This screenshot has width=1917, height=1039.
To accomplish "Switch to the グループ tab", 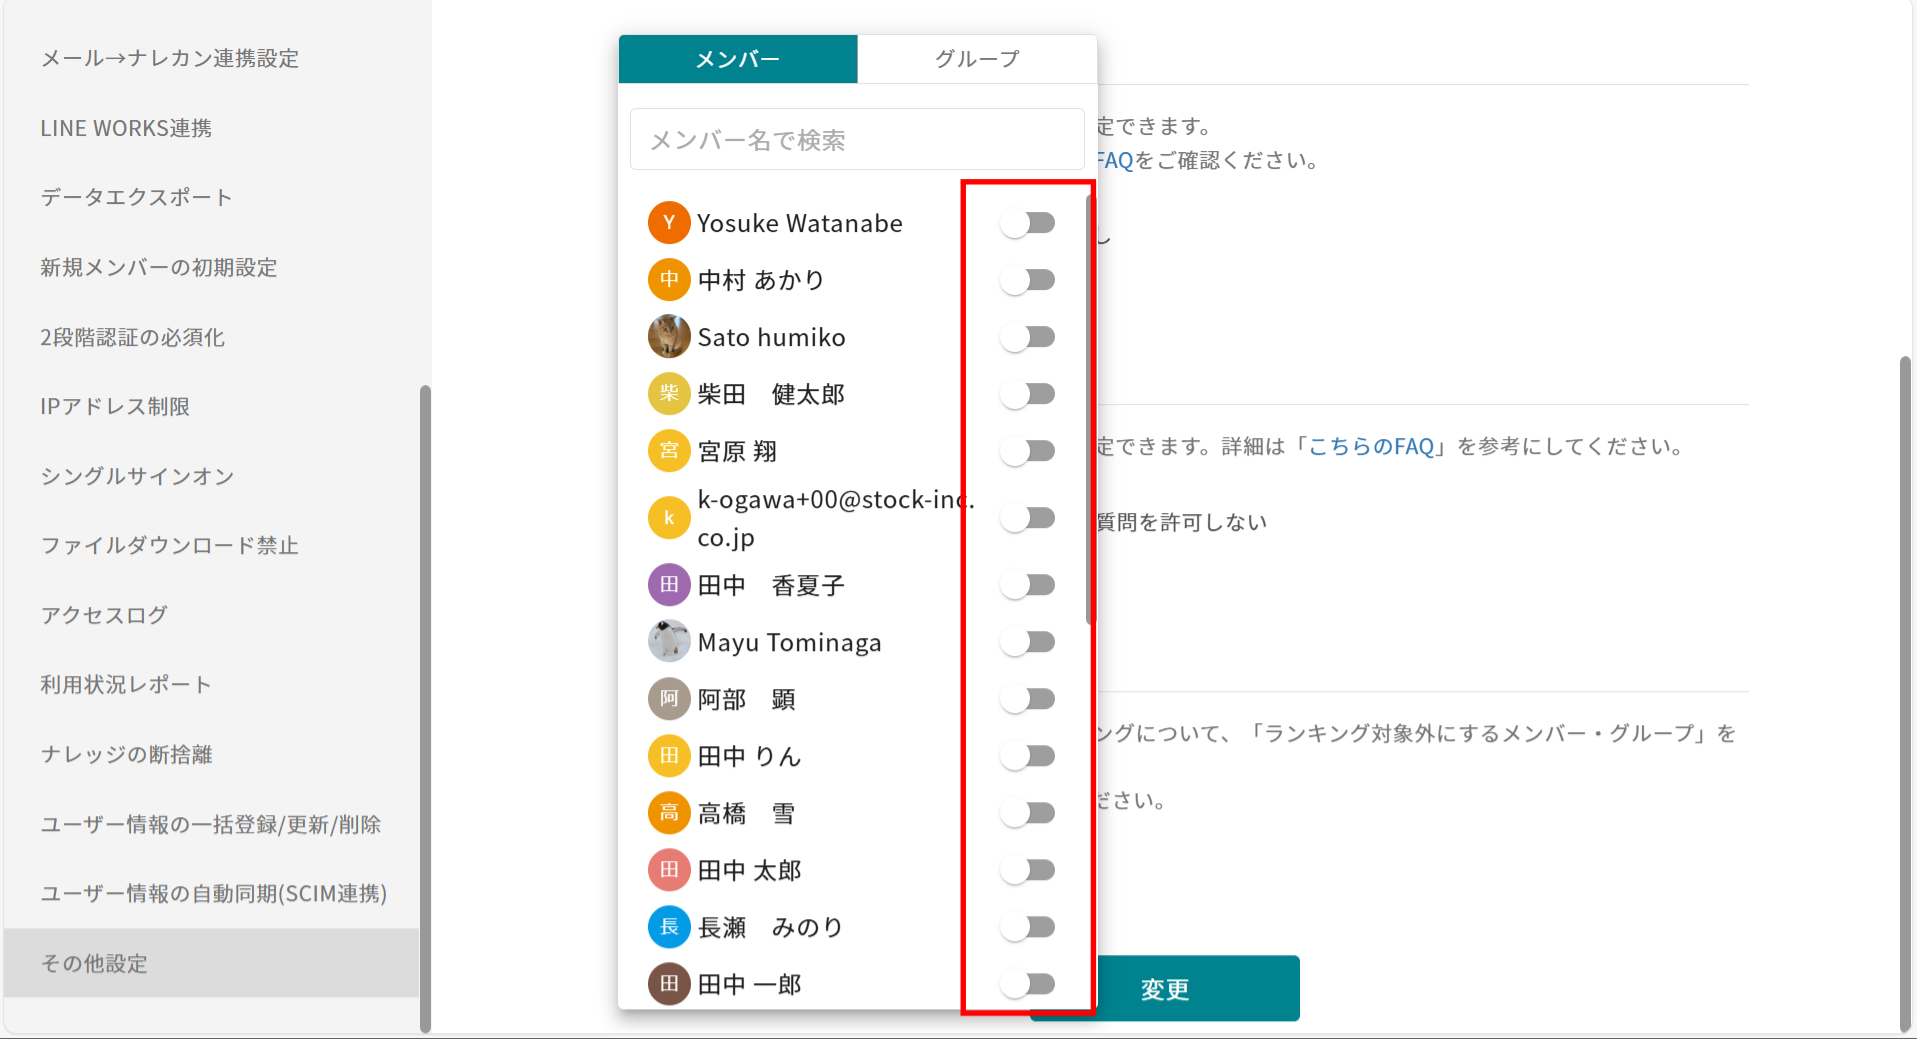I will click(x=977, y=59).
